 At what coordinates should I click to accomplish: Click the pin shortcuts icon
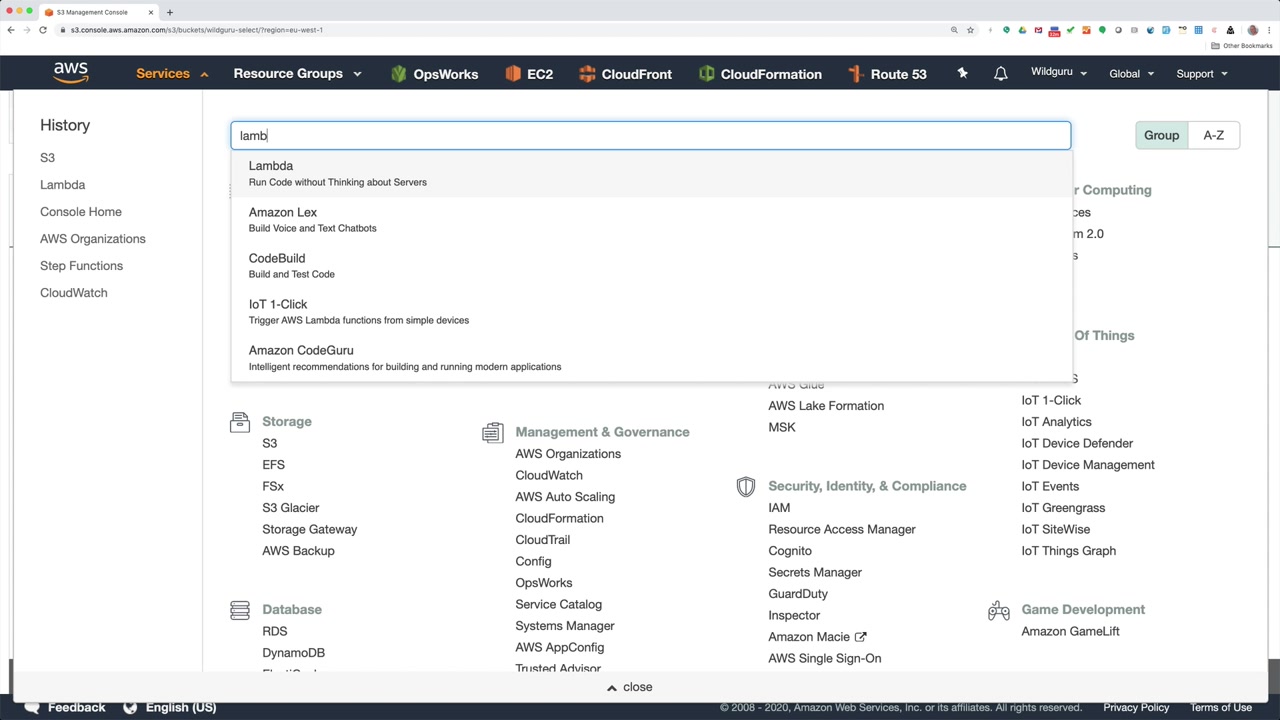962,73
